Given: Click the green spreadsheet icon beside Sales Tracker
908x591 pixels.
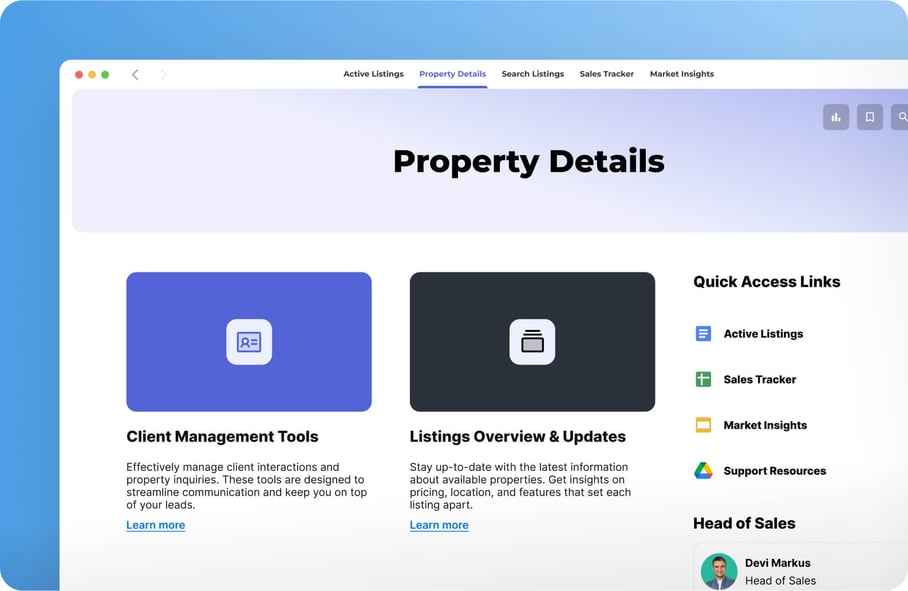Looking at the screenshot, I should pyautogui.click(x=703, y=379).
